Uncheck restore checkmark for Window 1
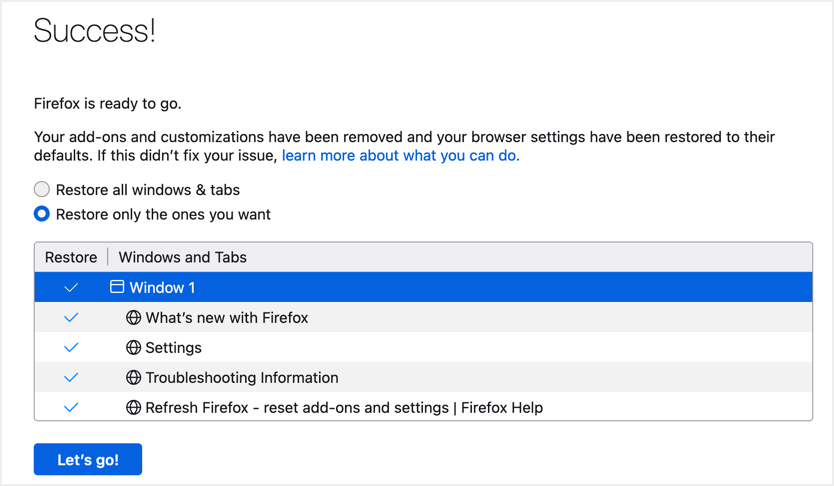Screen dimensions: 834x486 [71, 288]
